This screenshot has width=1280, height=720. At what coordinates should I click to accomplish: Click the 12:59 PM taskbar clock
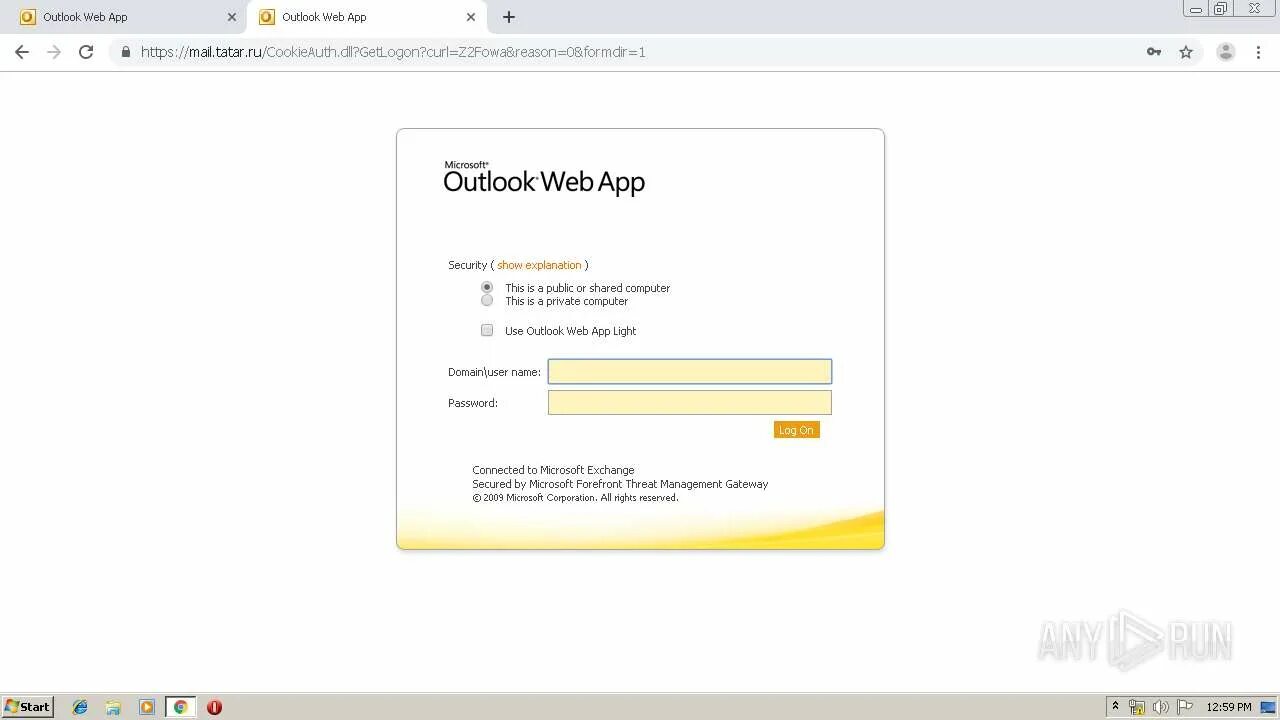tap(1229, 707)
